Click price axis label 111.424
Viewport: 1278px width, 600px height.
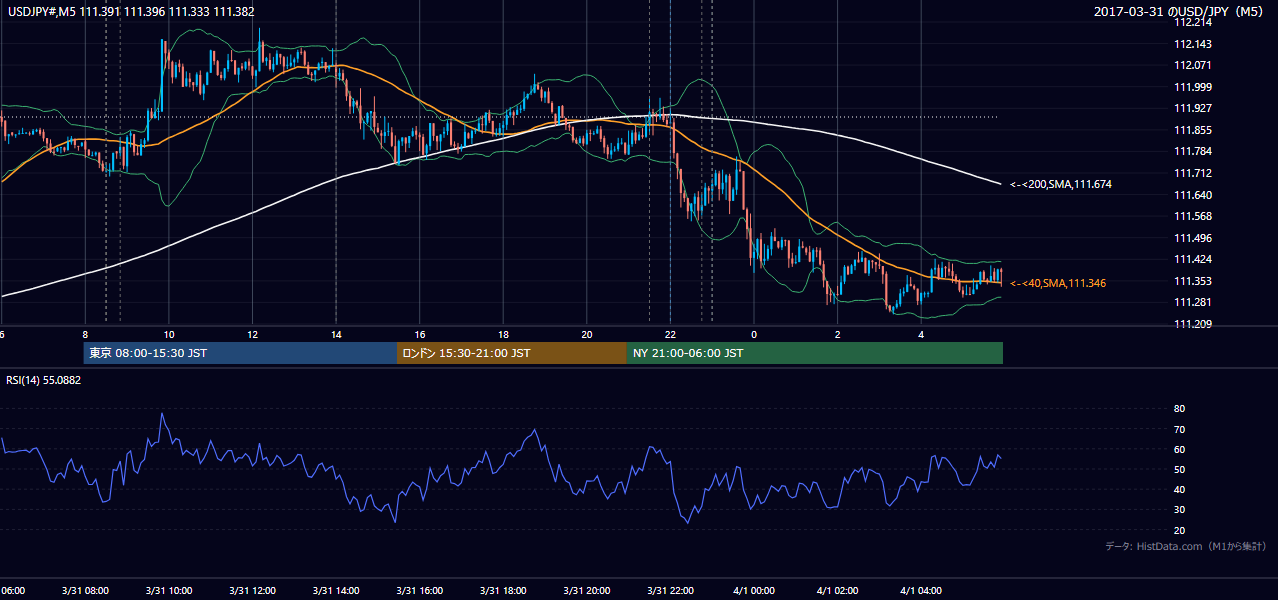pos(1193,259)
